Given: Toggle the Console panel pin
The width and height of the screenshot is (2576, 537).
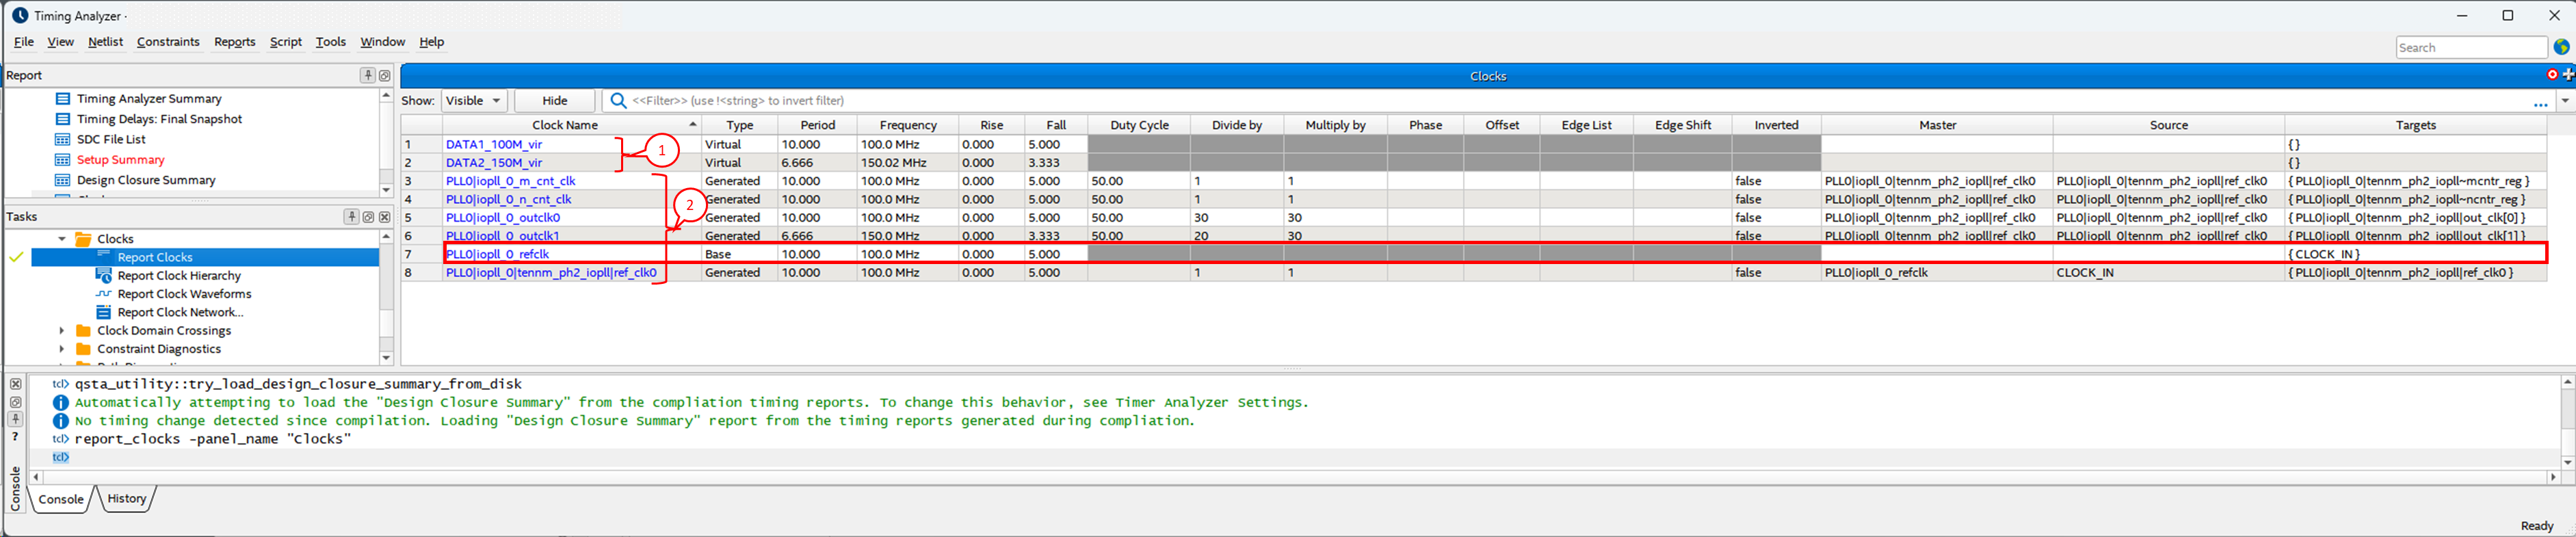Looking at the screenshot, I should [x=15, y=419].
